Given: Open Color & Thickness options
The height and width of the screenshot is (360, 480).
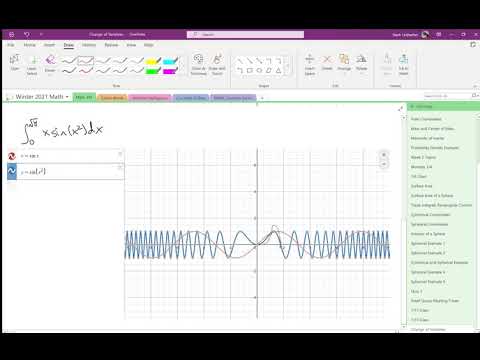Looking at the screenshot, I should 199,65.
